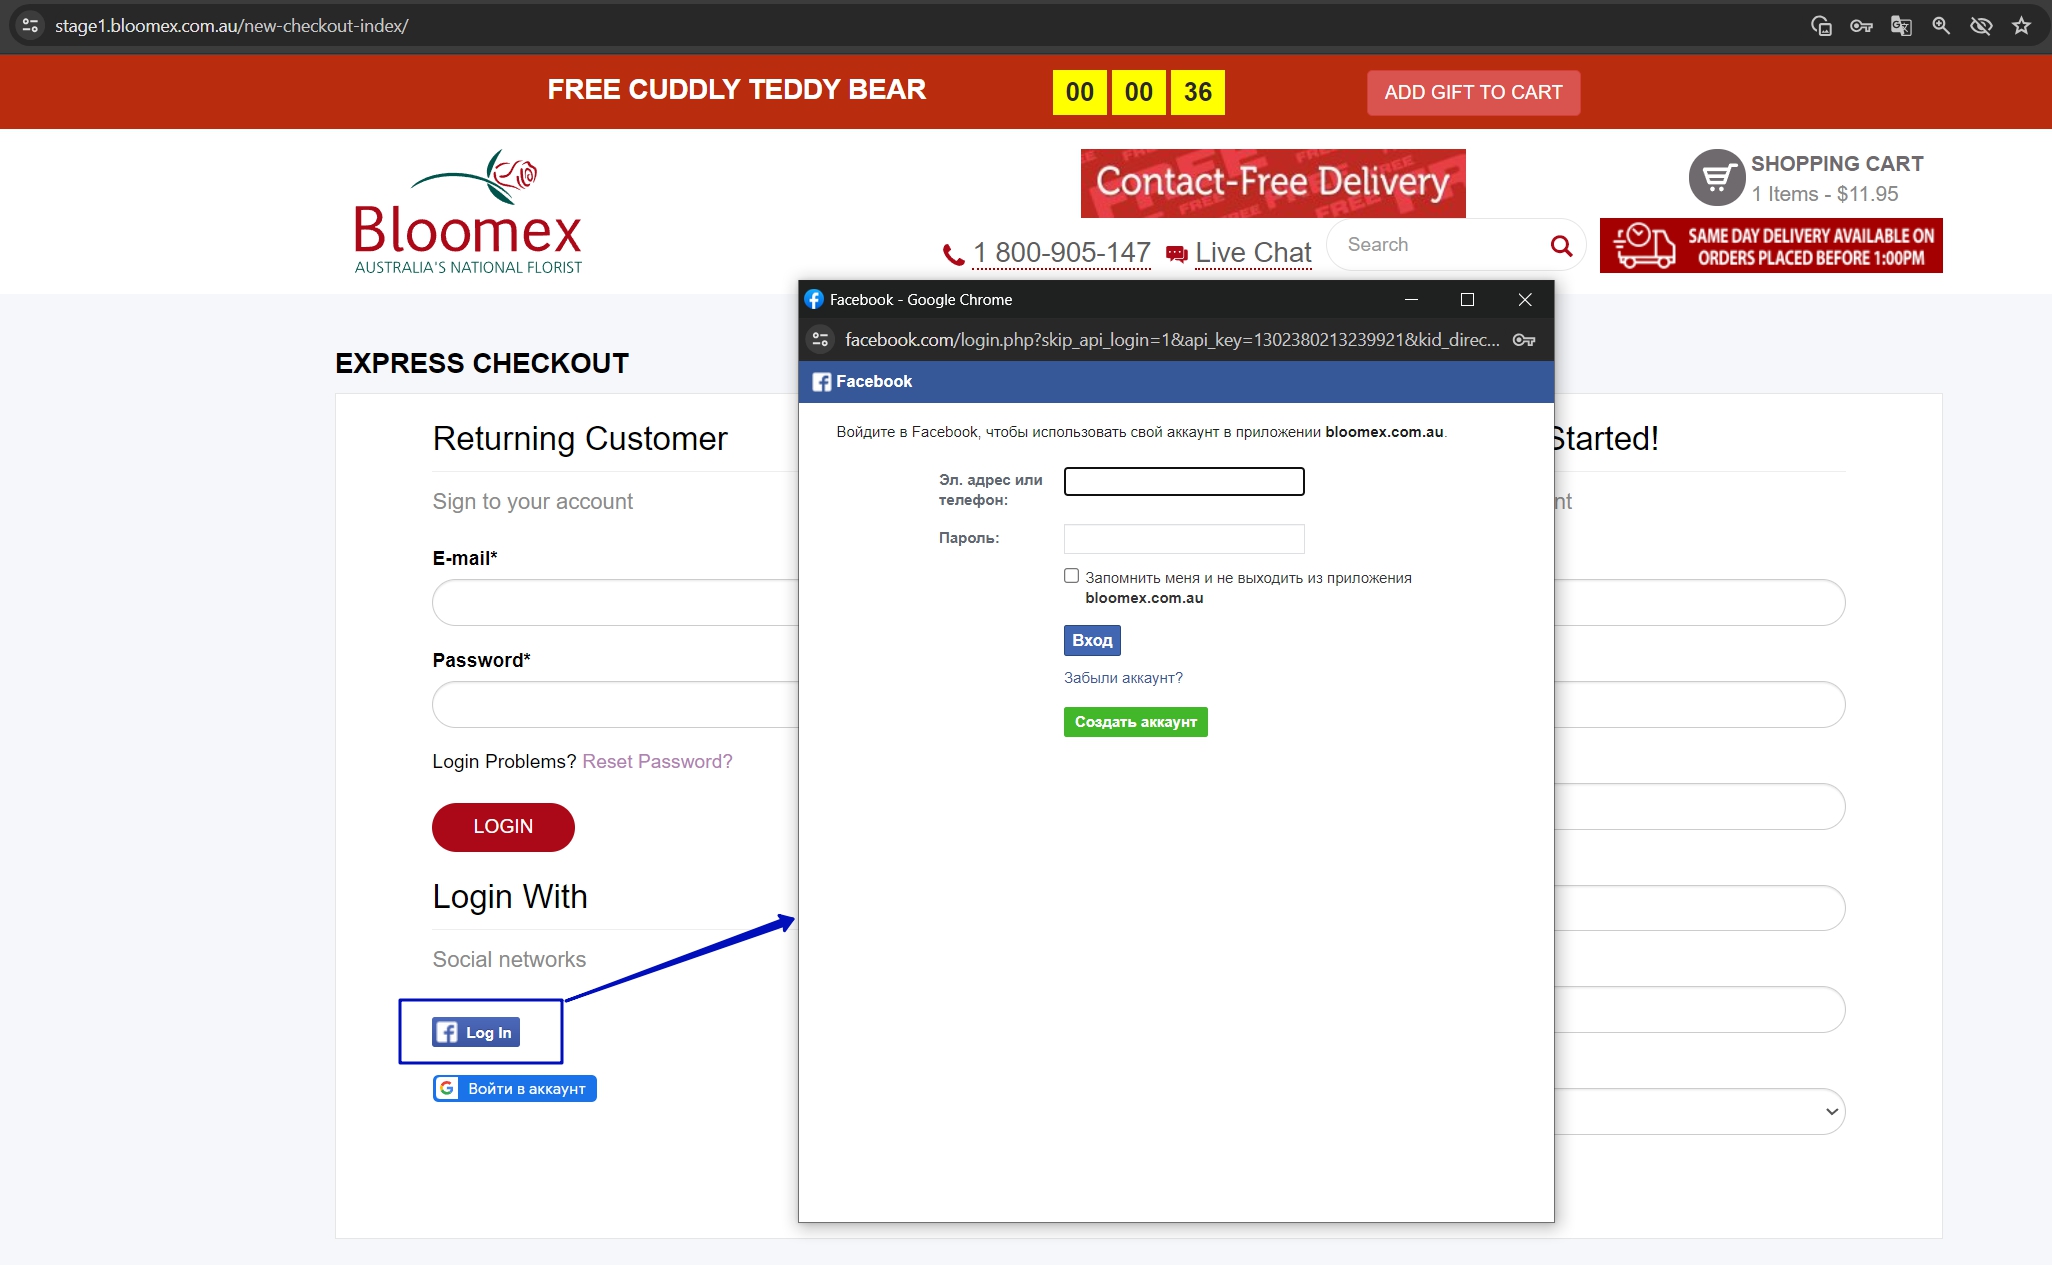Click the same day delivery truck banner
Viewport: 2052px width, 1265px height.
coord(1771,246)
